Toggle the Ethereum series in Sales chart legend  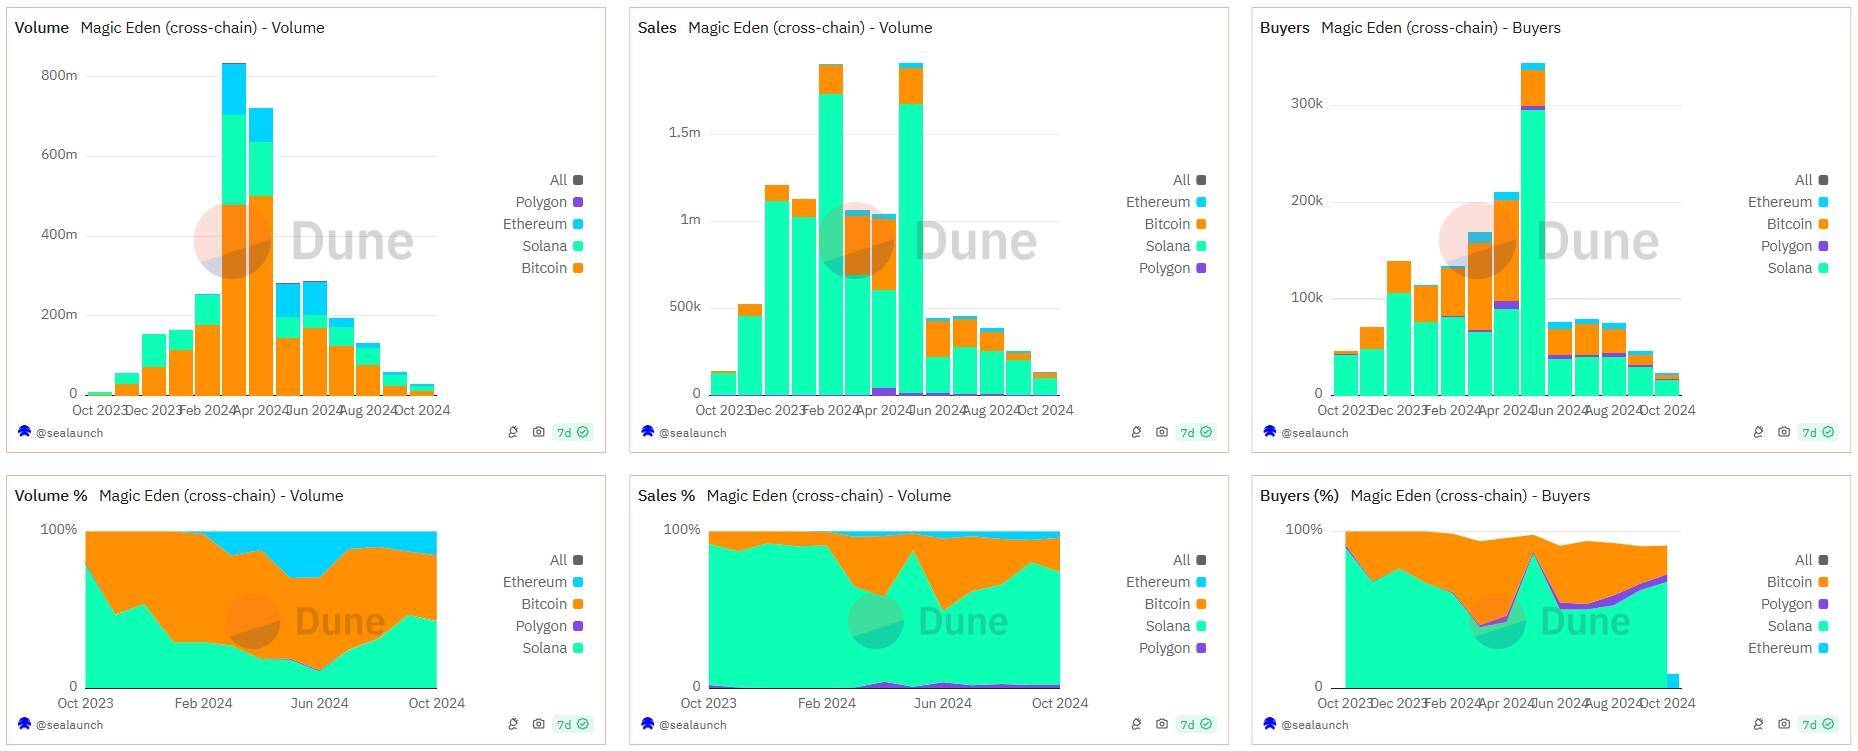(1166, 202)
